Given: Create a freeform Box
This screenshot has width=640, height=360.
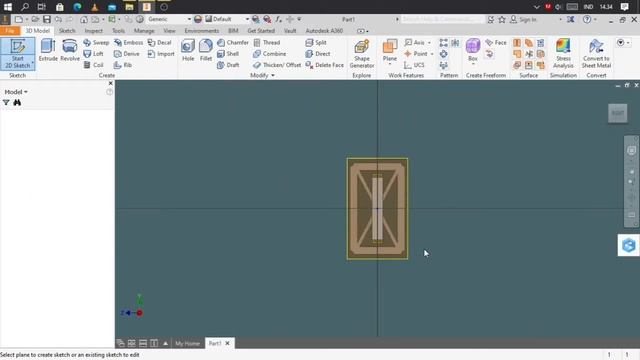Looking at the screenshot, I should coord(473,49).
